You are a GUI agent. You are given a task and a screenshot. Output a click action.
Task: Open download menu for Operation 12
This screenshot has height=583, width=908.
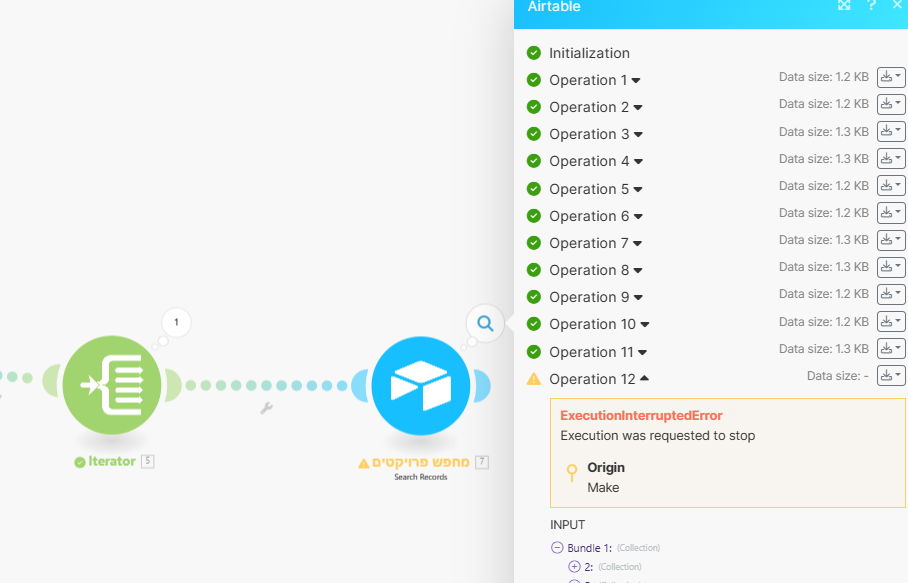click(x=891, y=376)
